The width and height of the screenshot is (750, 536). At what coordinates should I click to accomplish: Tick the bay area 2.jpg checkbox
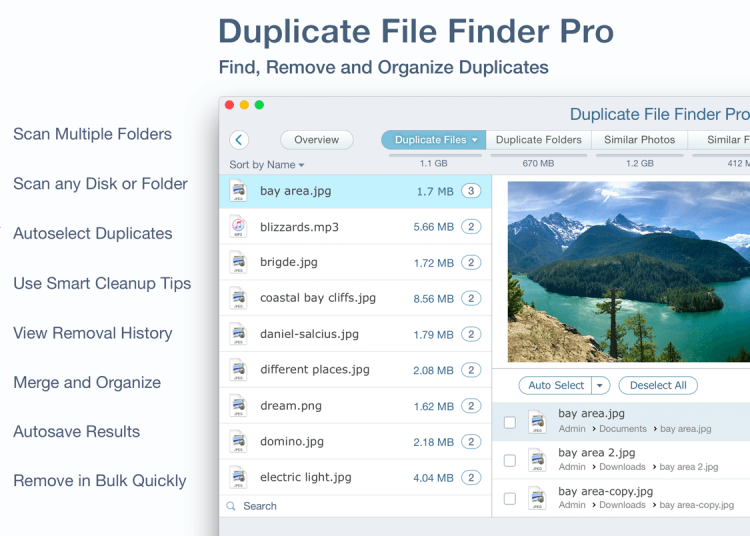(x=510, y=460)
